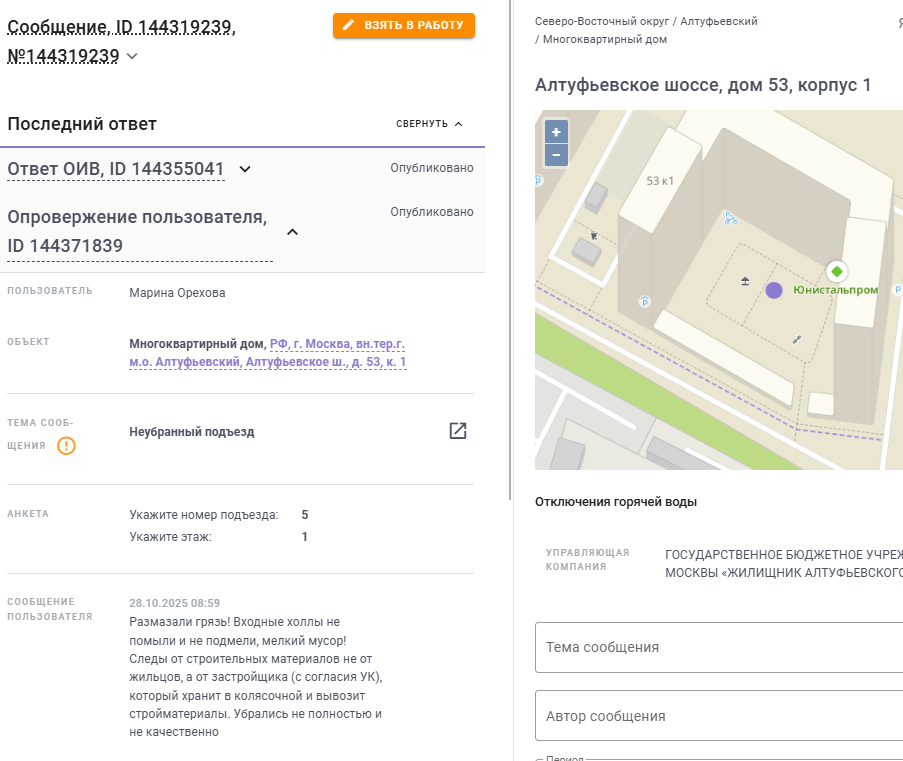
Task: Click the orange warning icon near topic
Action: [x=66, y=446]
